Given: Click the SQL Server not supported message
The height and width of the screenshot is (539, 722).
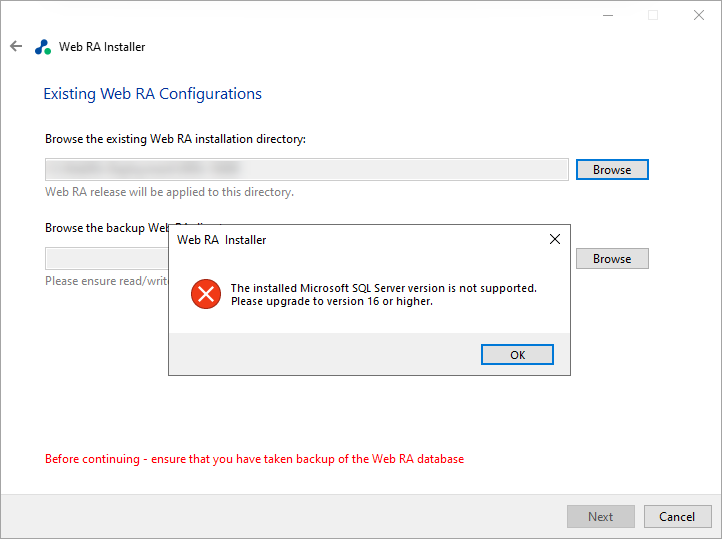Looking at the screenshot, I should [x=383, y=294].
